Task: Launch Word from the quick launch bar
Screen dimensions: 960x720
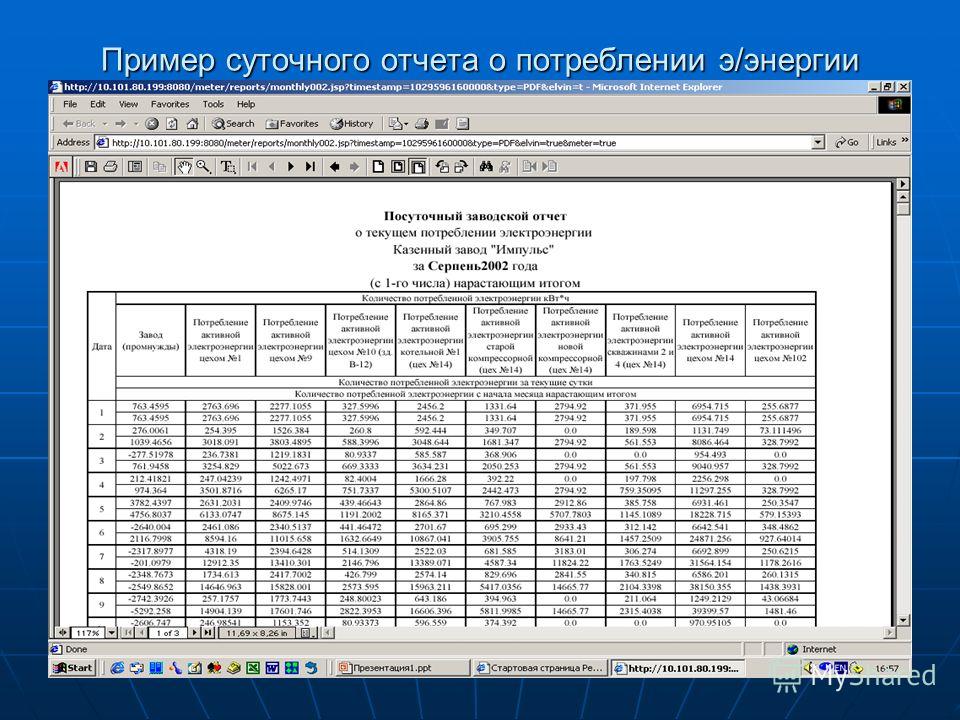Action: tap(272, 668)
